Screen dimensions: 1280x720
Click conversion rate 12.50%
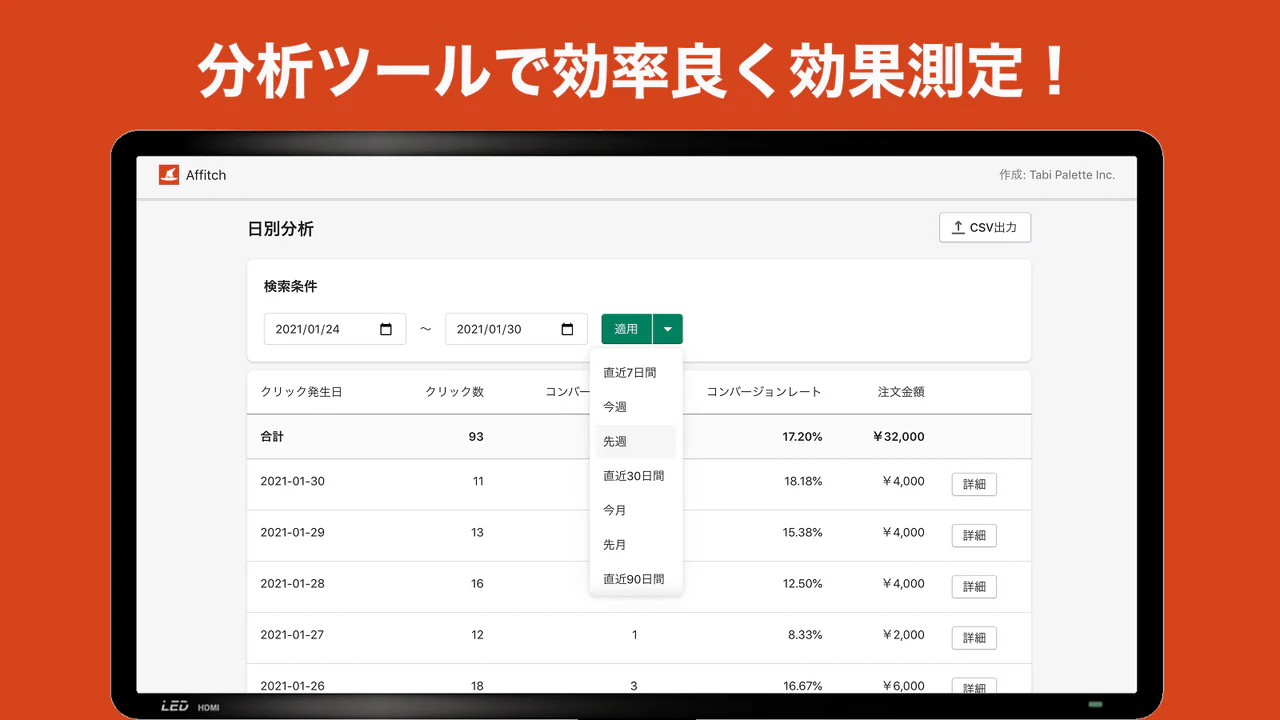(x=803, y=583)
